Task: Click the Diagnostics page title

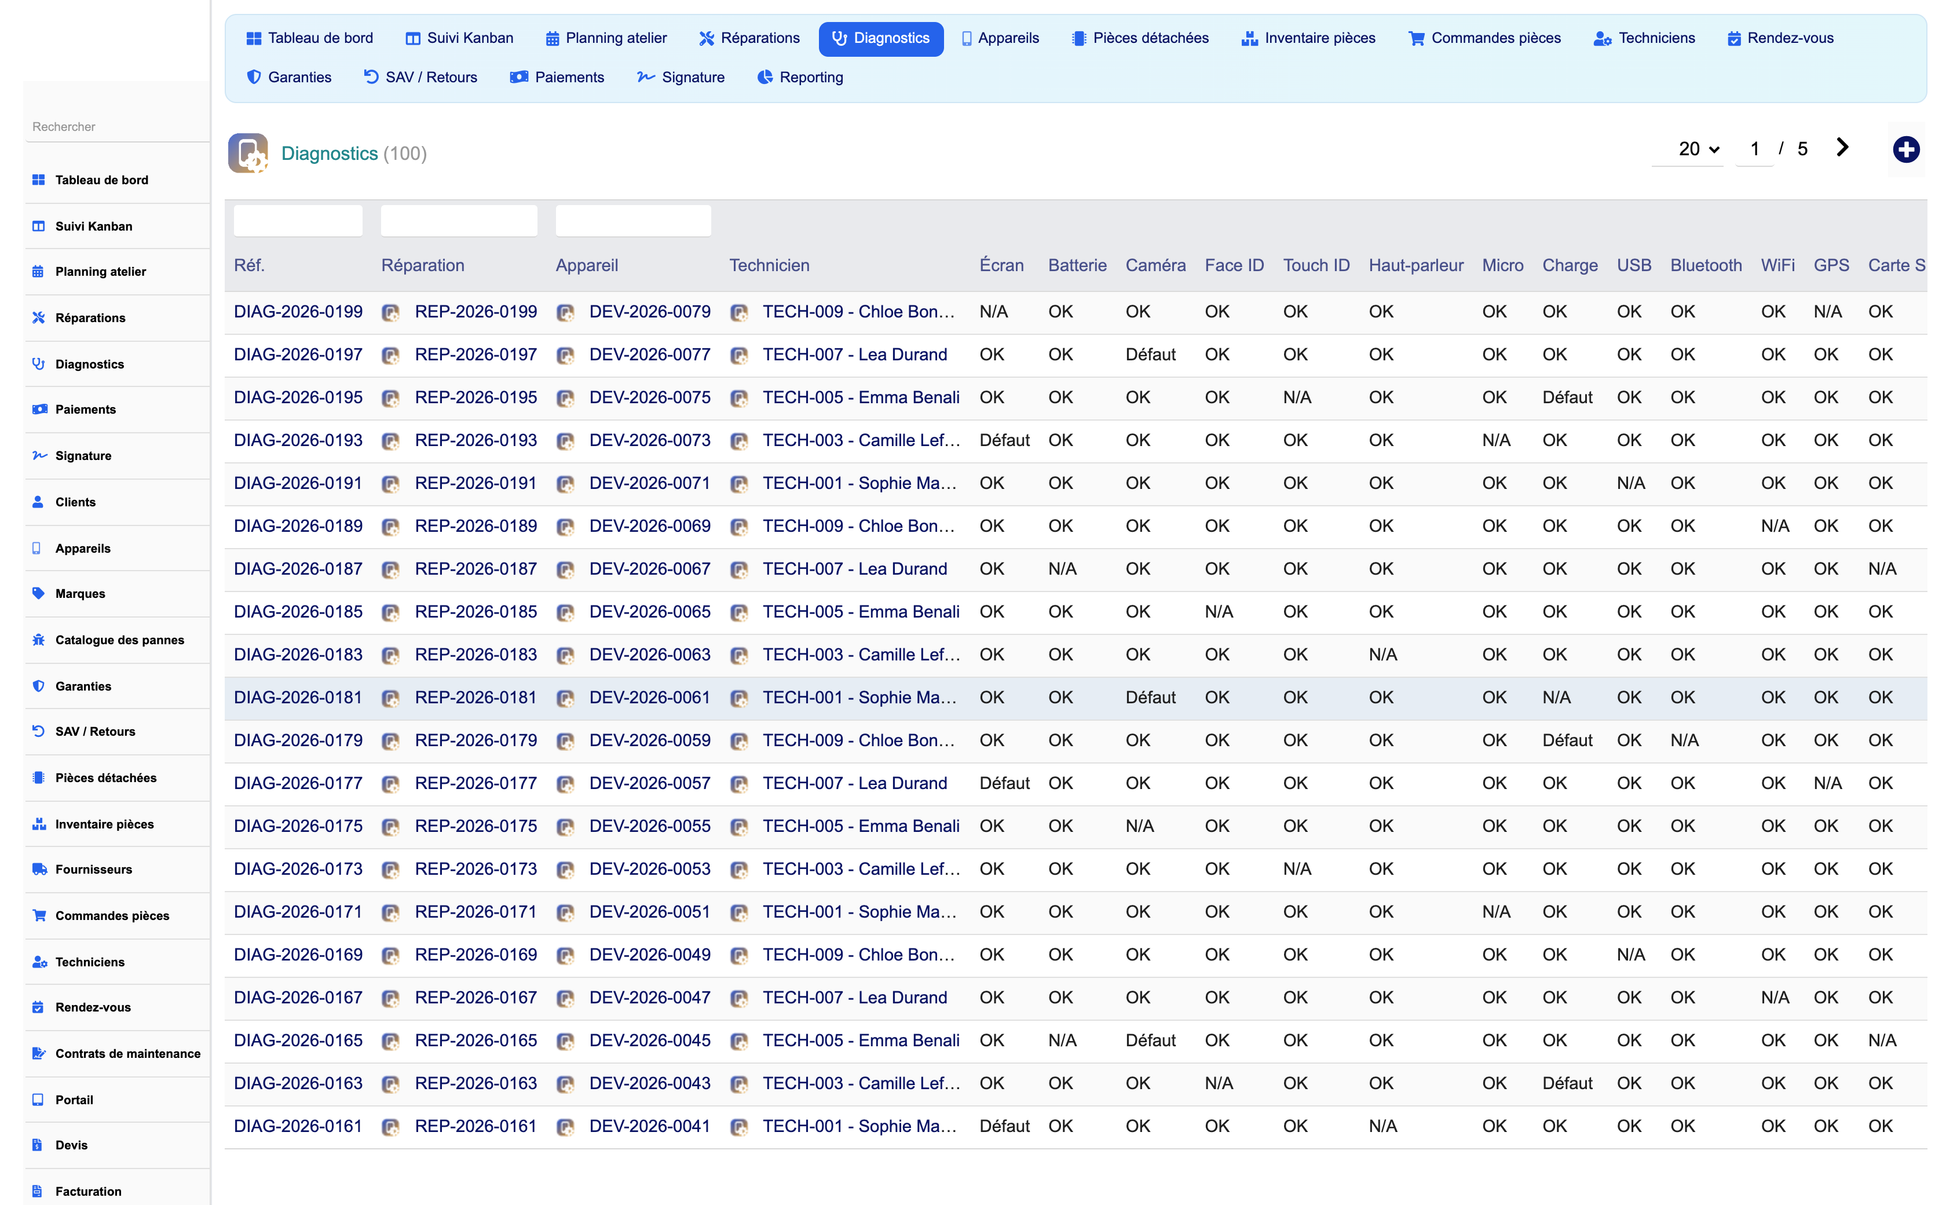Action: click(x=329, y=153)
